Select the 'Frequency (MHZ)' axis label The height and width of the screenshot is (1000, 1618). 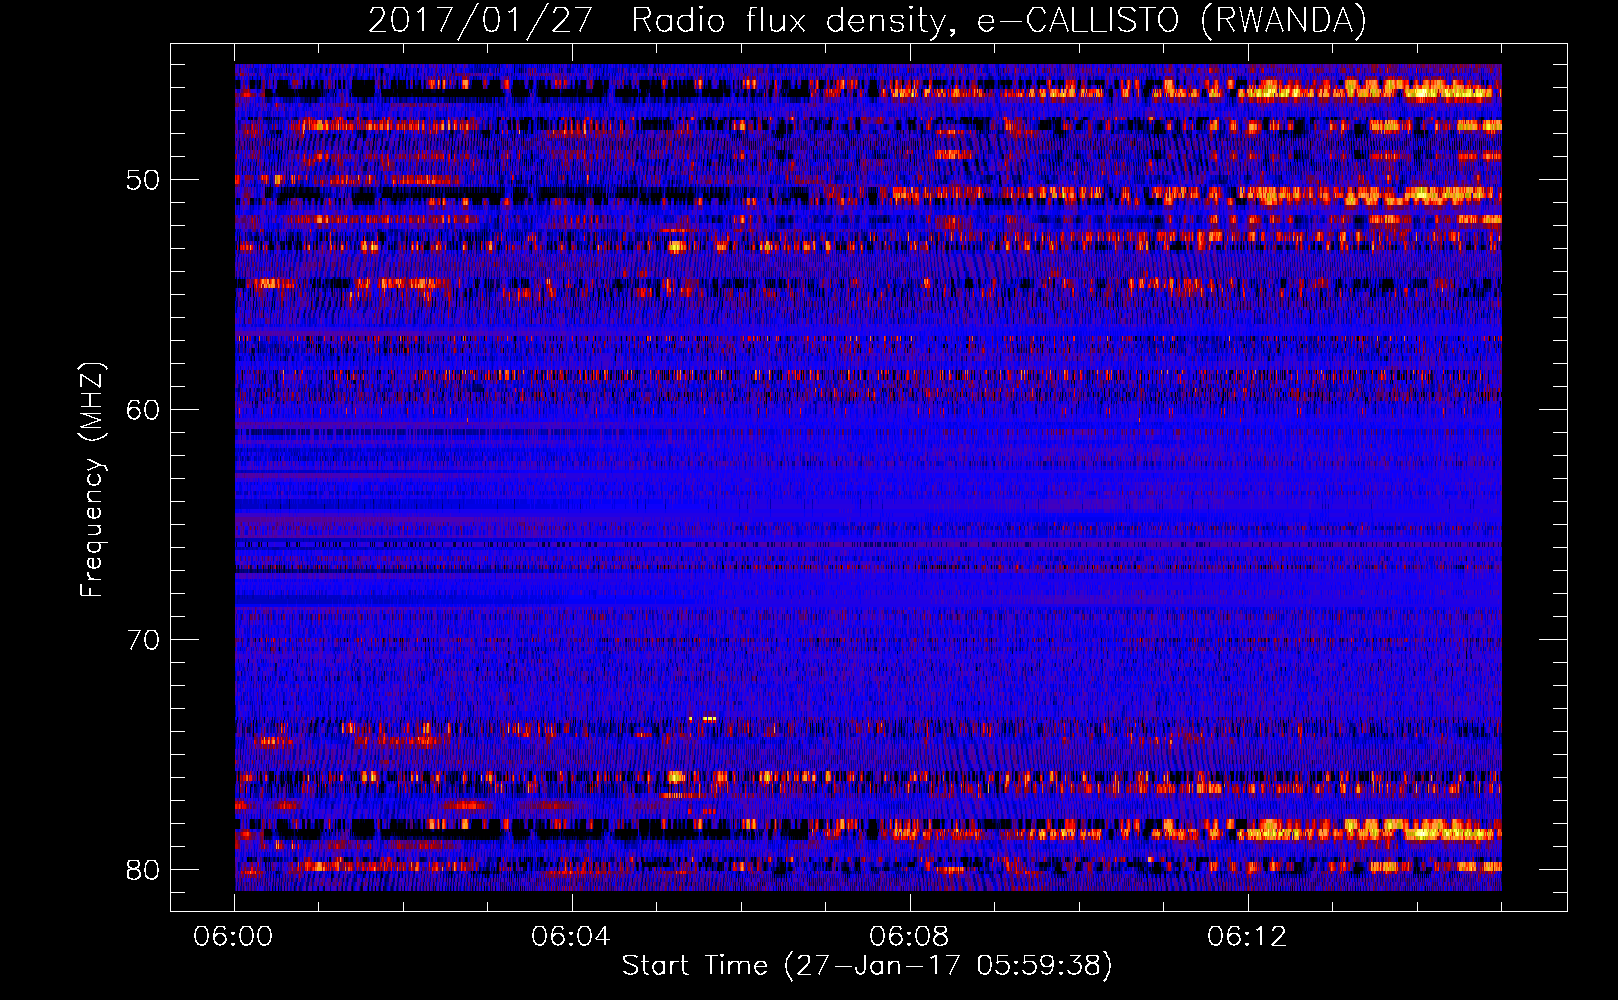pos(91,480)
